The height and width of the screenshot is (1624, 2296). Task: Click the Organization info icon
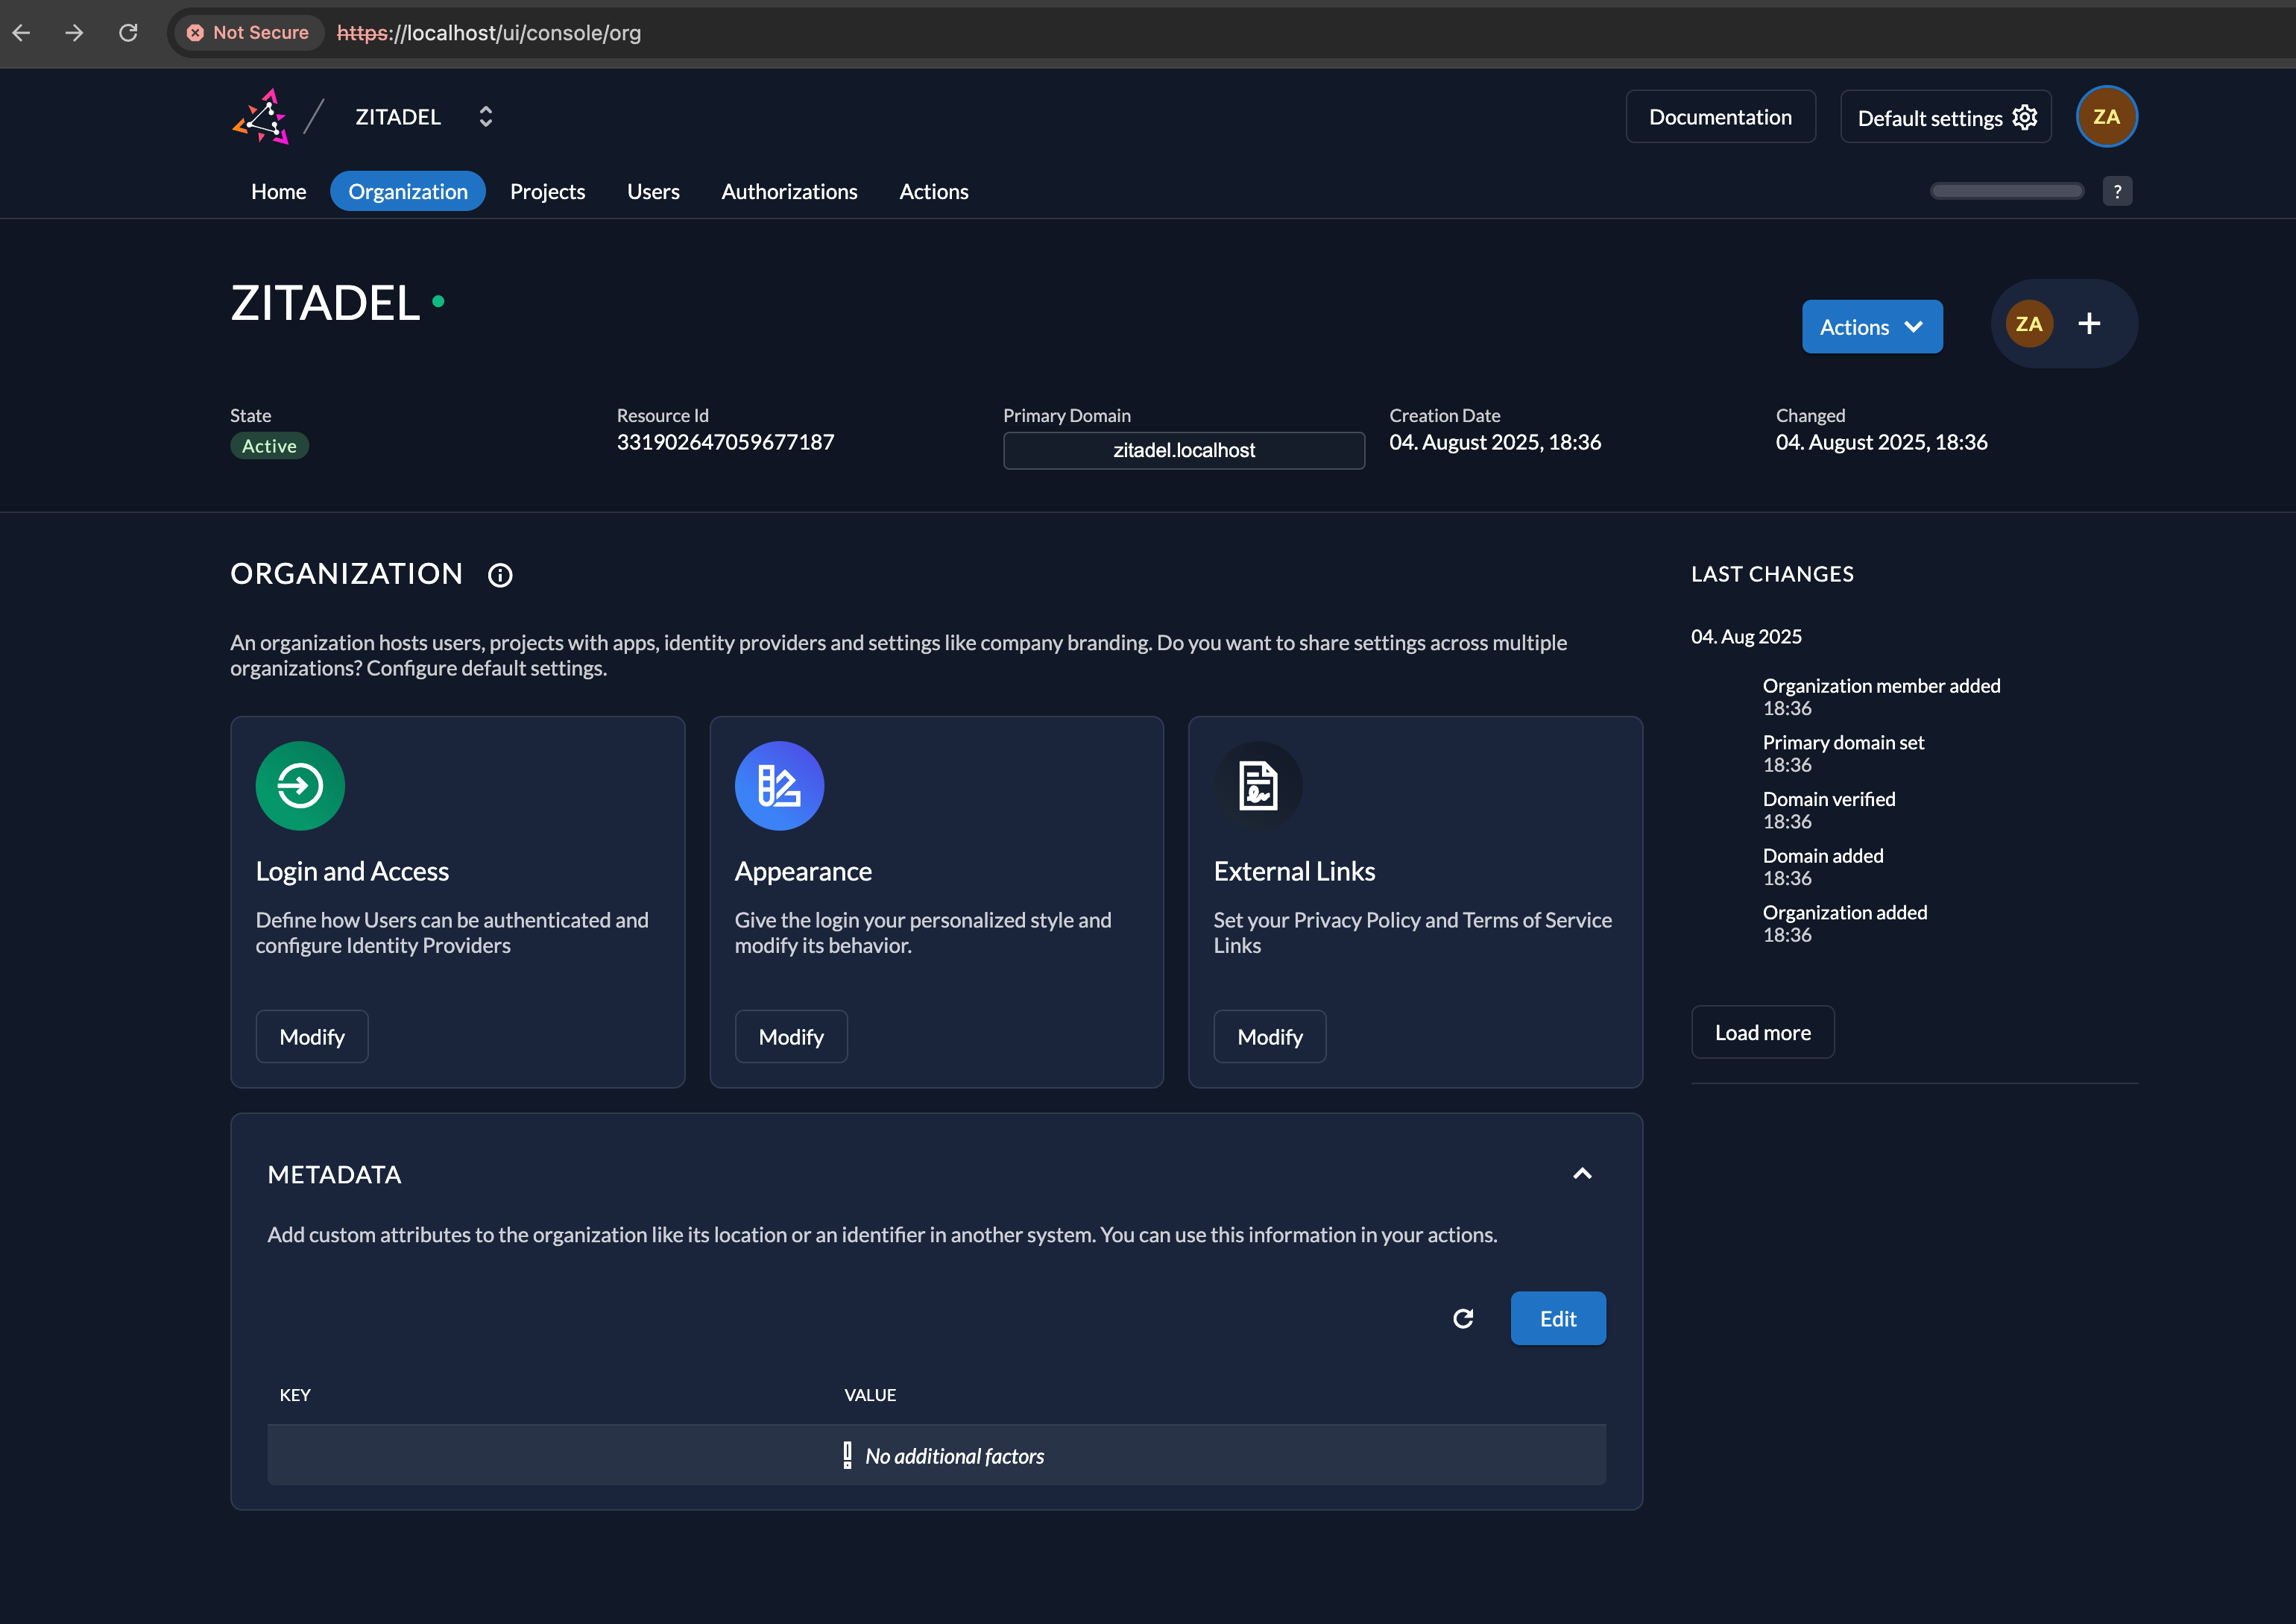click(x=500, y=575)
